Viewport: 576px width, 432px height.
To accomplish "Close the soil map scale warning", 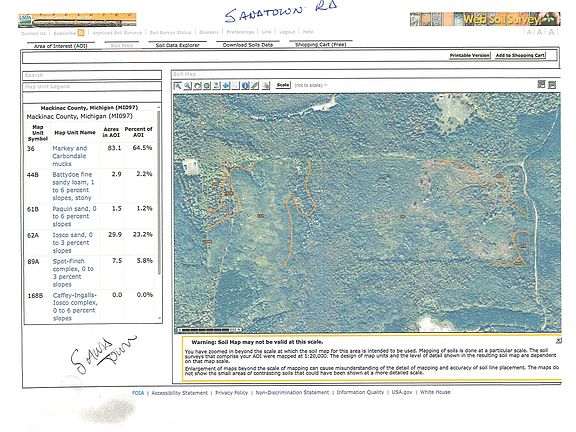I will pyautogui.click(x=558, y=341).
